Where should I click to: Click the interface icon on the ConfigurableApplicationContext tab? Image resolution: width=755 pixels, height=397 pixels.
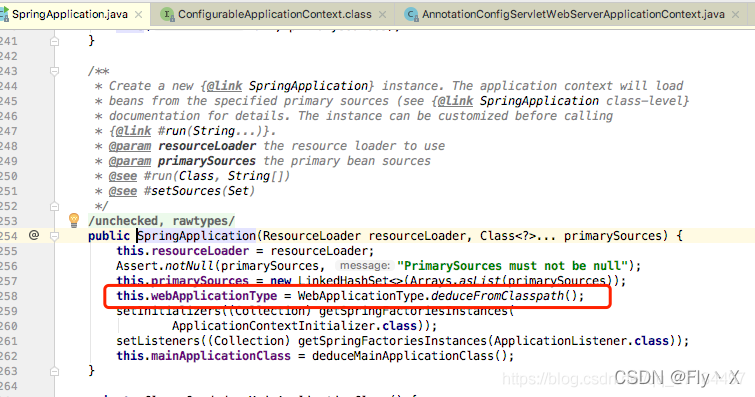(x=167, y=14)
